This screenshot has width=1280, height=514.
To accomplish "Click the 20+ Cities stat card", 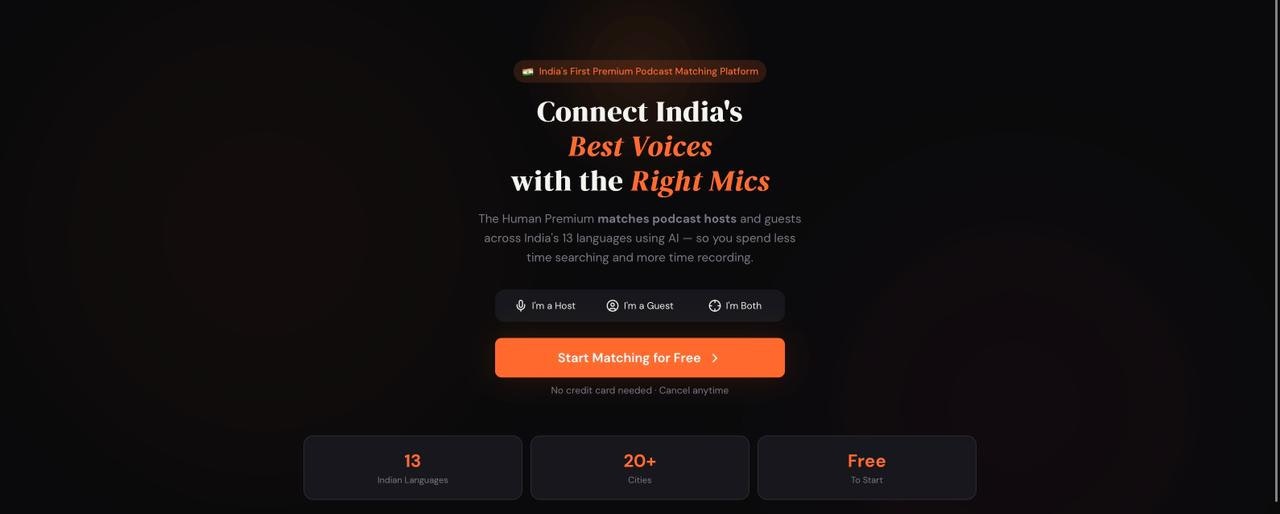I will [640, 467].
